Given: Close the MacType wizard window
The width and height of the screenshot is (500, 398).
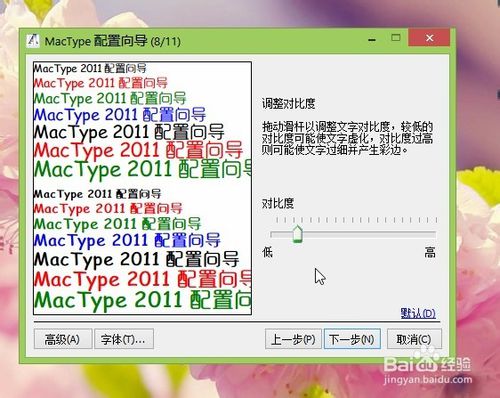Looking at the screenshot, I should coord(429,38).
